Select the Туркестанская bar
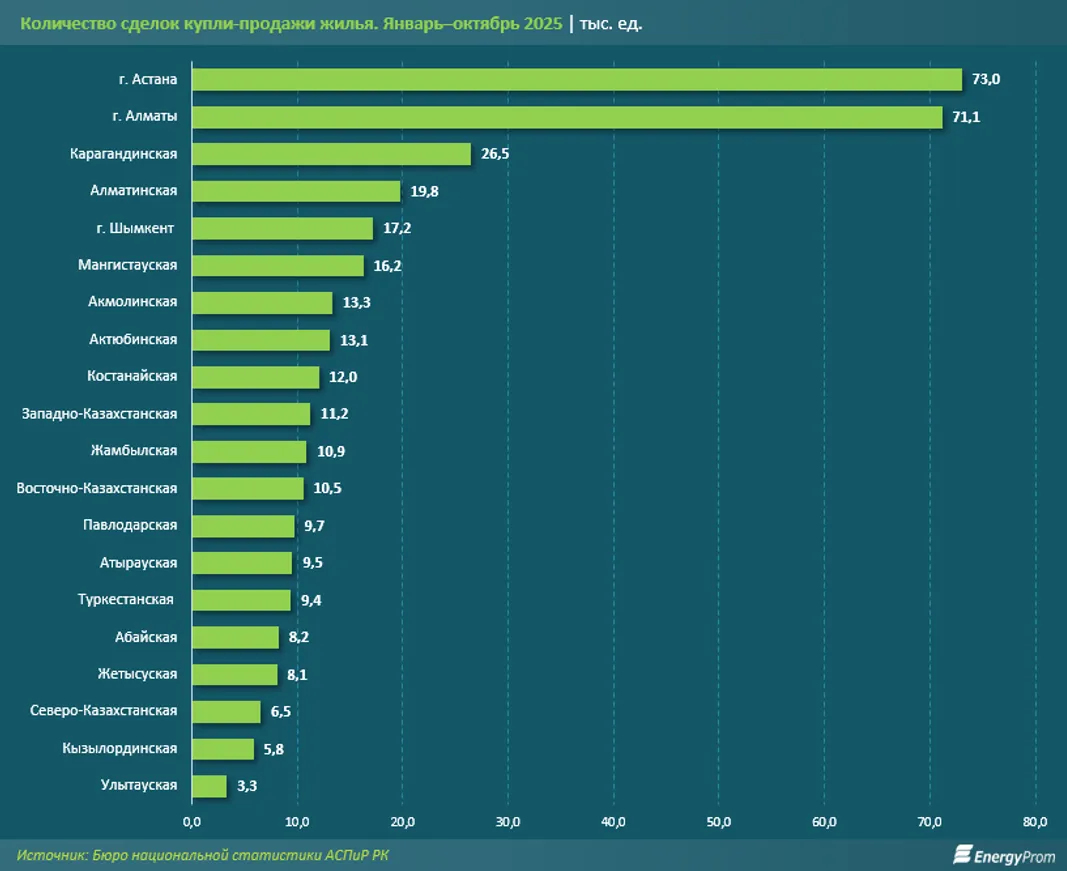Image resolution: width=1067 pixels, height=871 pixels. pos(241,600)
